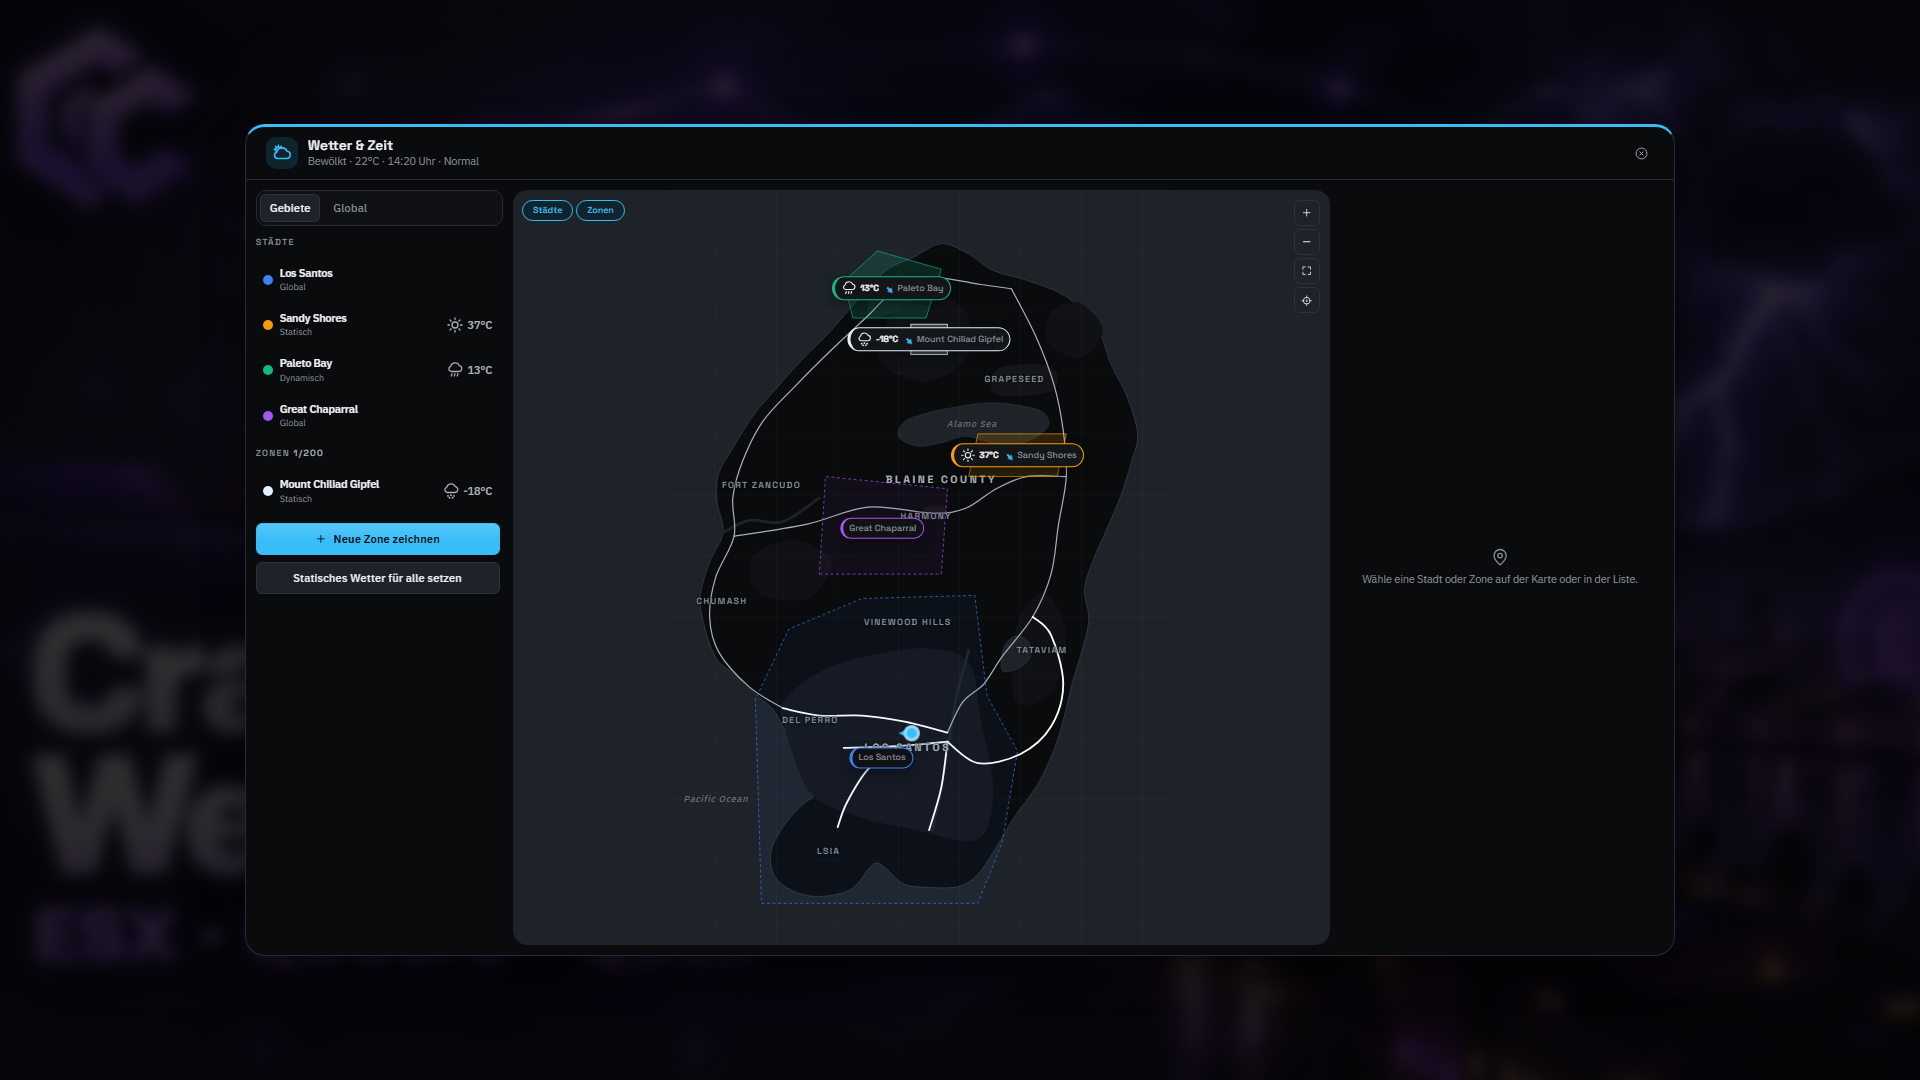Close the Wetter & Zeit window
The image size is (1920, 1080).
pos(1641,153)
